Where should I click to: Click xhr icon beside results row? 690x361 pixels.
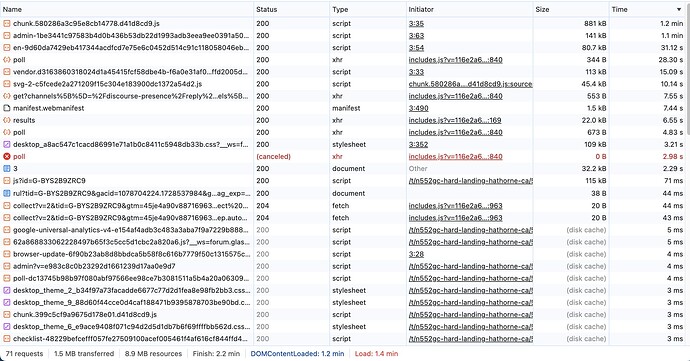click(x=7, y=120)
